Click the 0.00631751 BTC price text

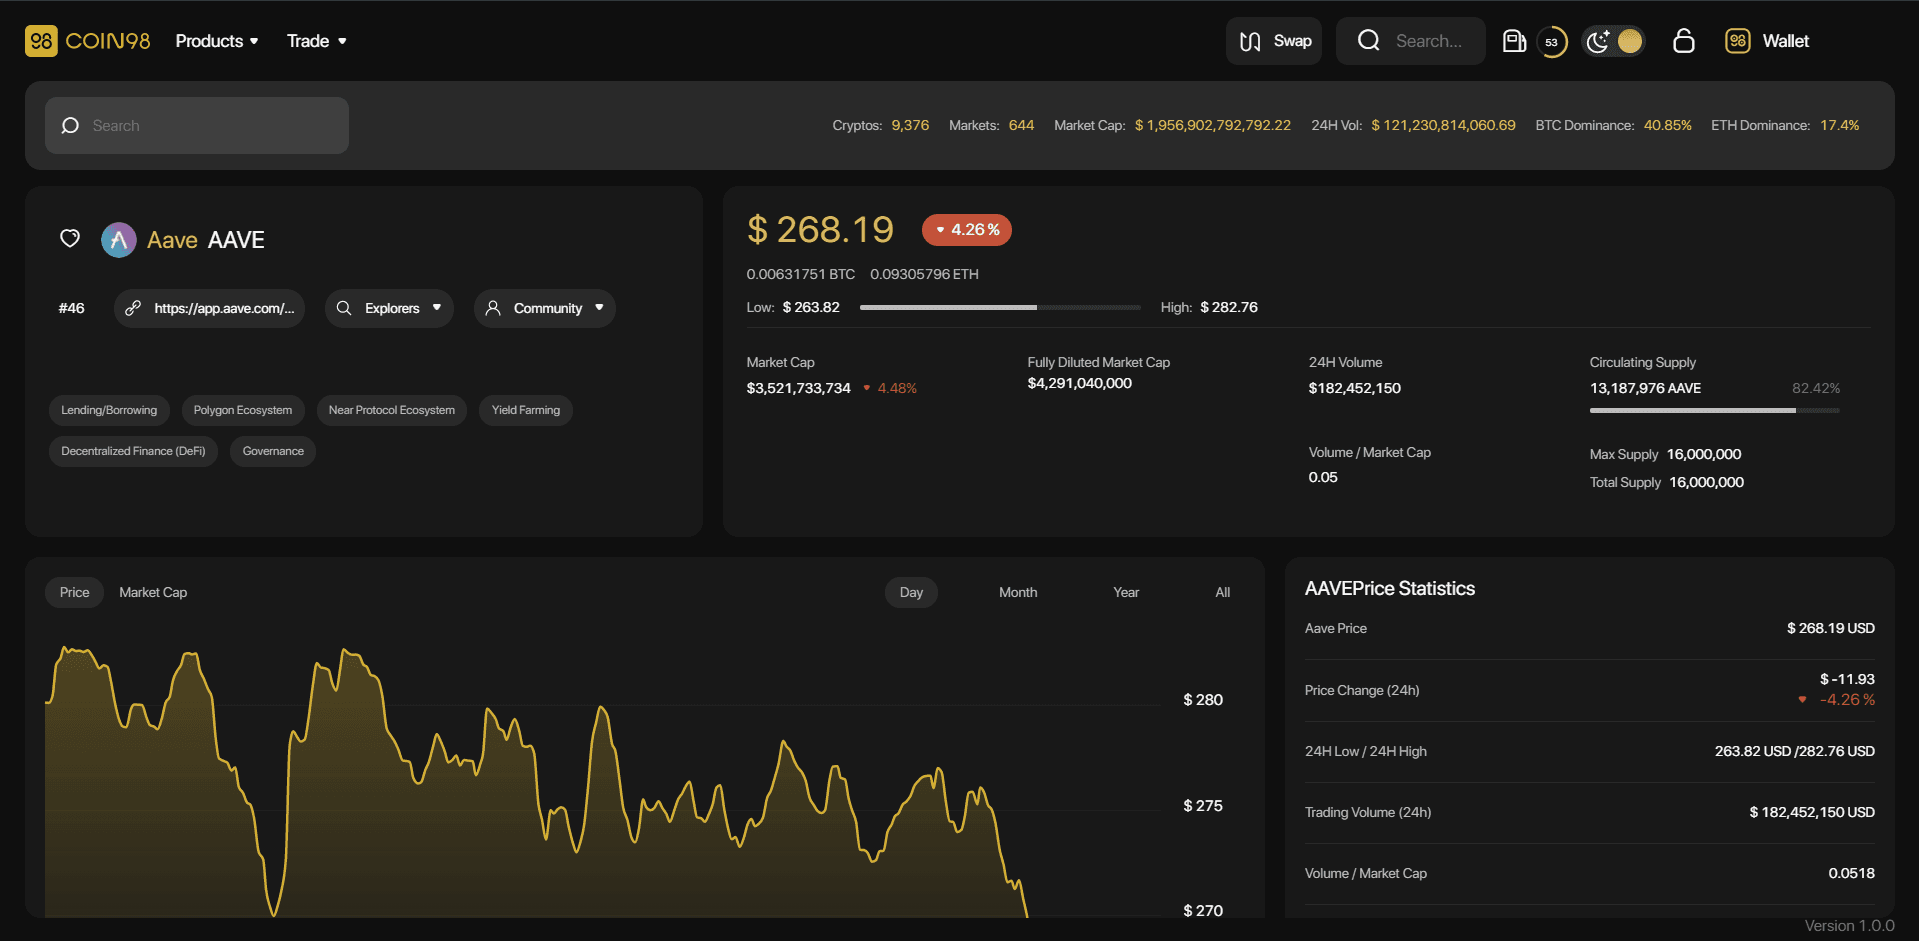coord(800,274)
